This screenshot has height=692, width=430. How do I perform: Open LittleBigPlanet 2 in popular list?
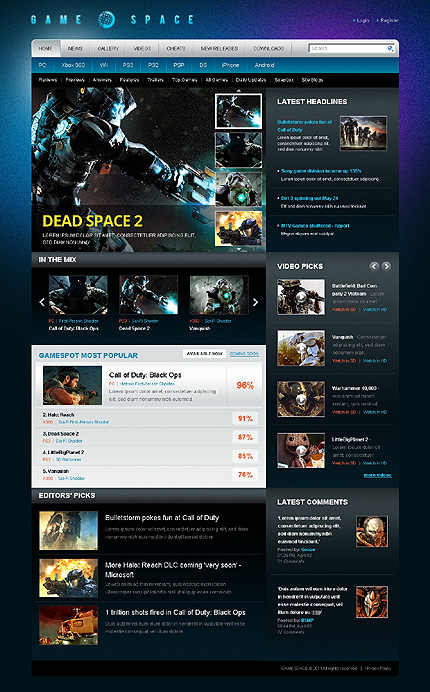pyautogui.click(x=63, y=452)
